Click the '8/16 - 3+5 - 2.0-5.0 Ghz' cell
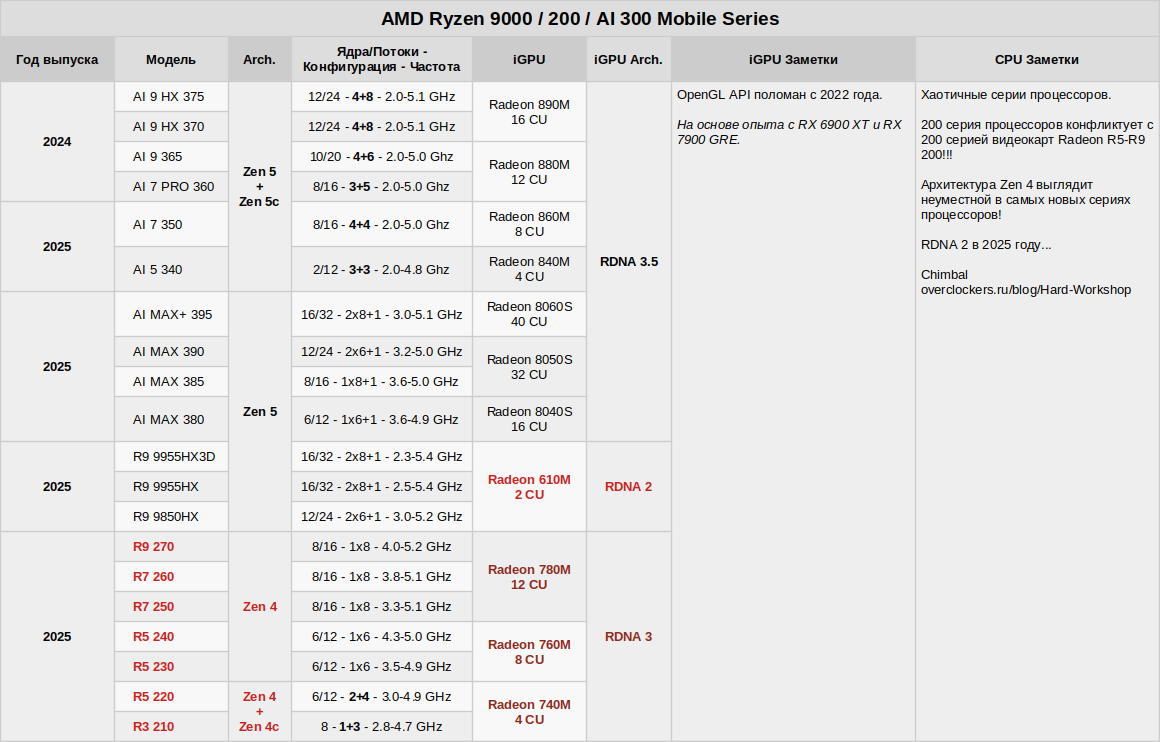1160x742 pixels. click(382, 186)
